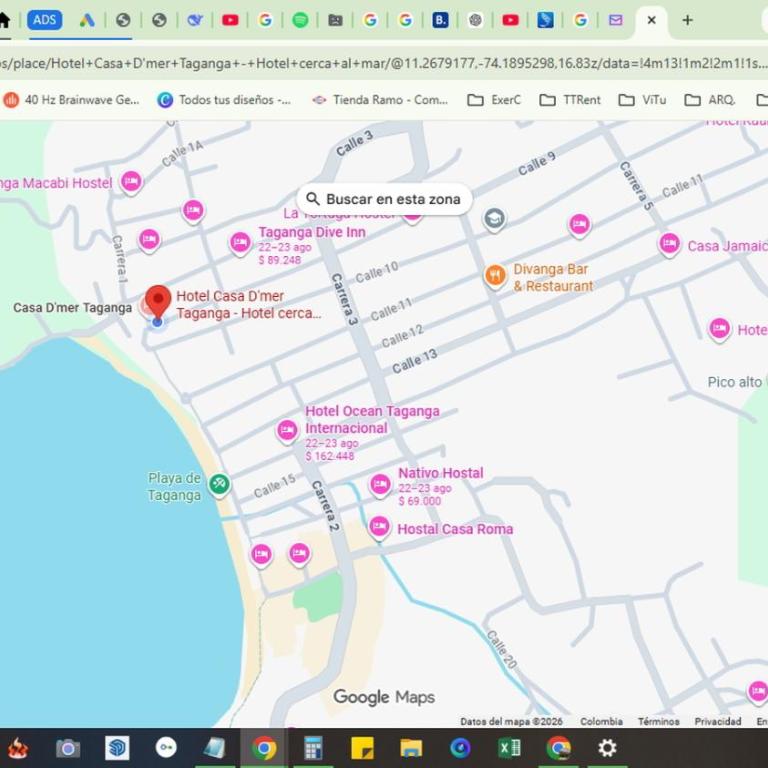Select the Hostal Casa Roma pin
This screenshot has height=768, width=768.
coord(379,528)
